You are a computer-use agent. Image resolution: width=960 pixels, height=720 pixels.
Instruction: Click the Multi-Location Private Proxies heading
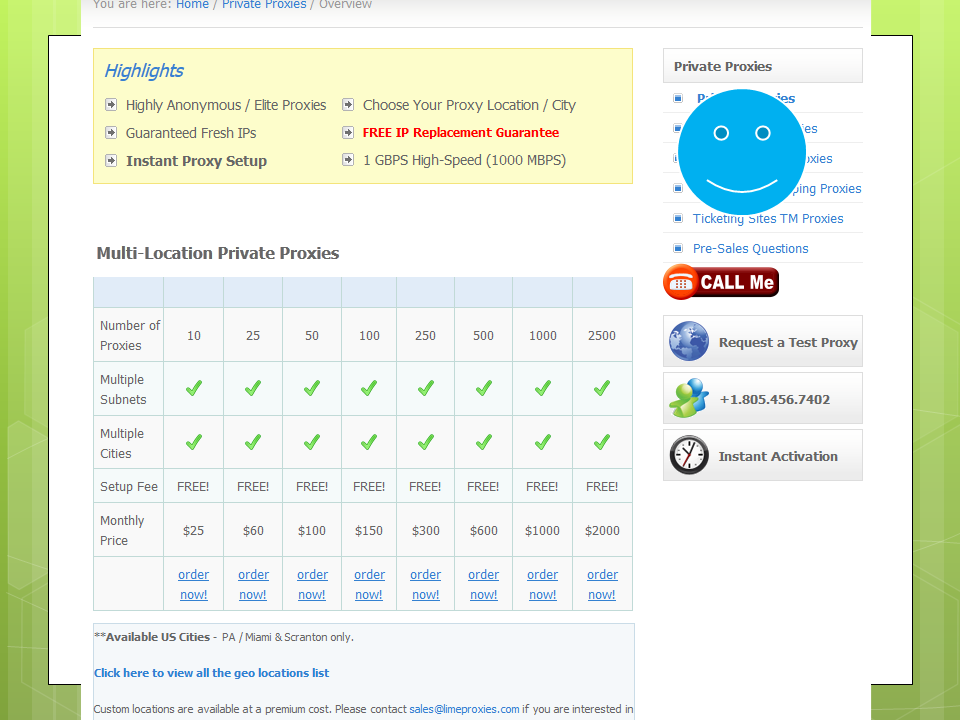click(218, 253)
